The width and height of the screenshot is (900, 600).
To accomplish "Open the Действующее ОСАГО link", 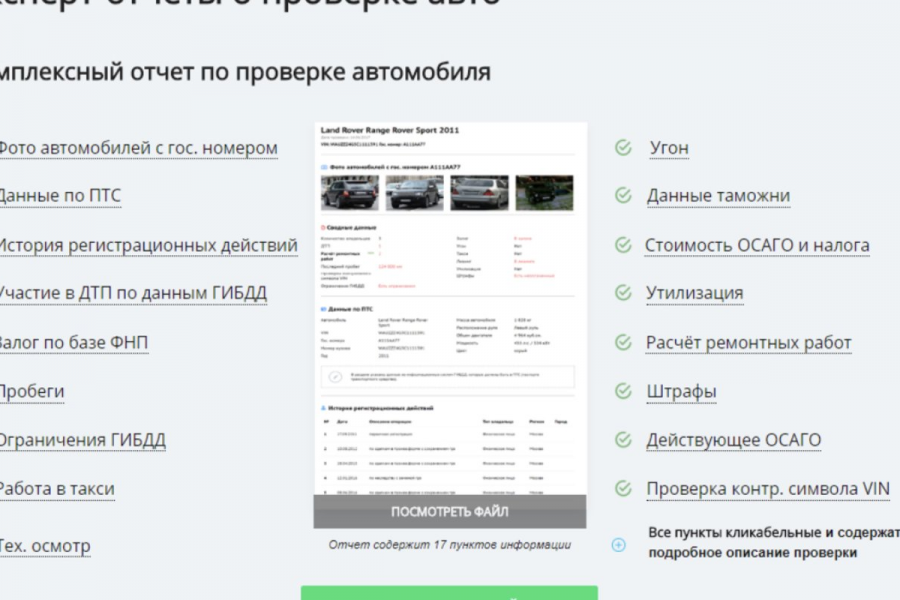I will click(x=734, y=440).
